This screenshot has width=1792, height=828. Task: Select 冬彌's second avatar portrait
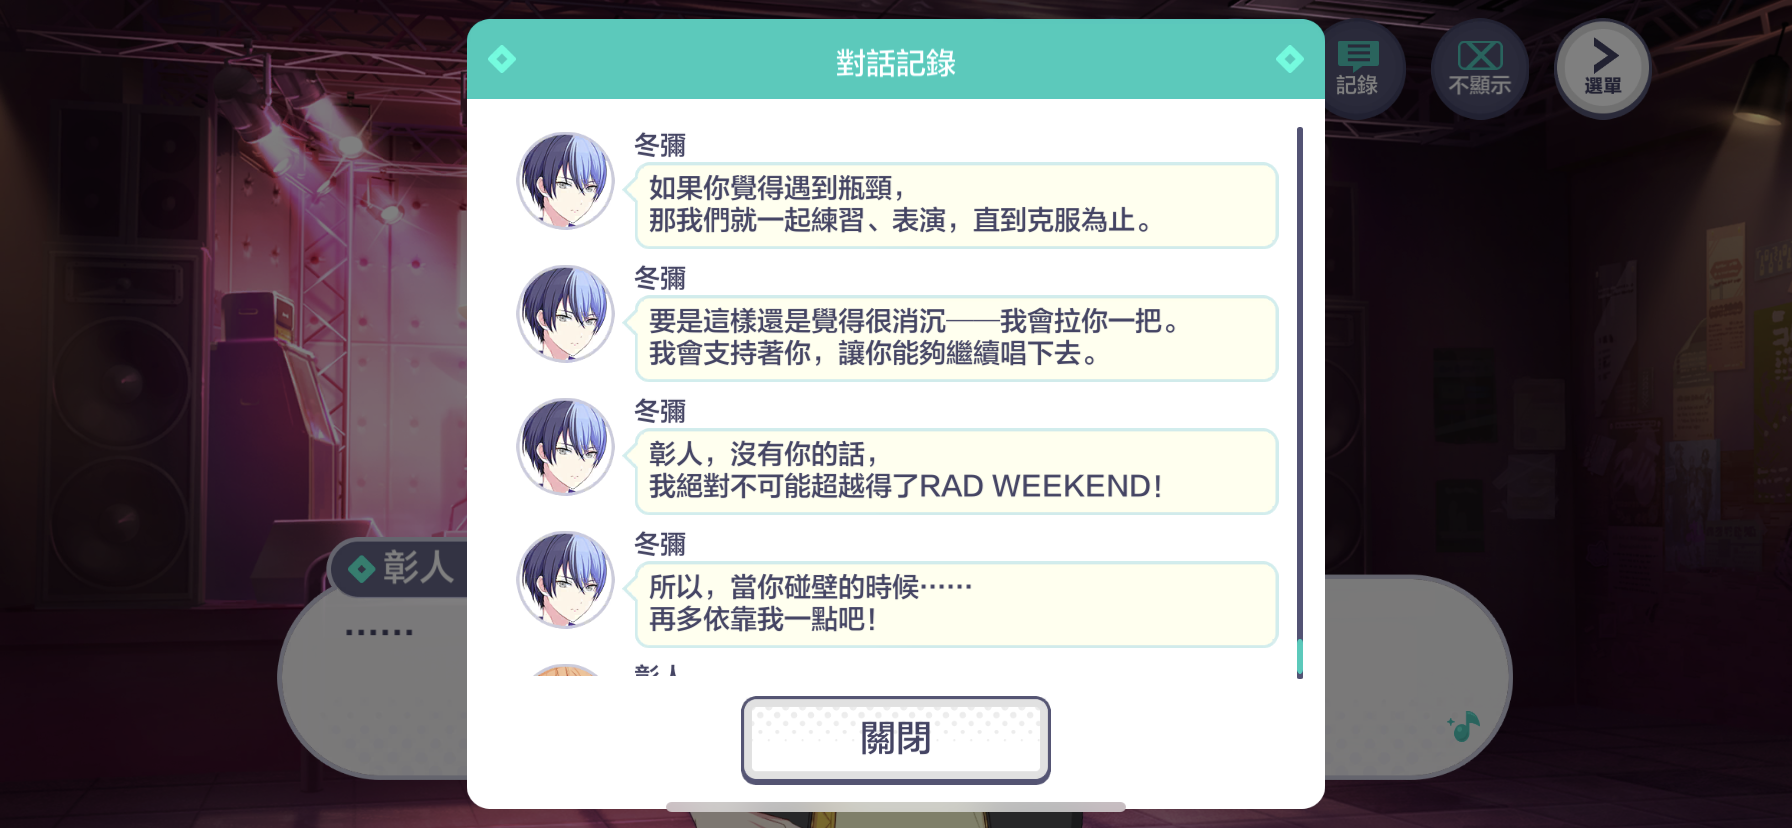pyautogui.click(x=565, y=314)
